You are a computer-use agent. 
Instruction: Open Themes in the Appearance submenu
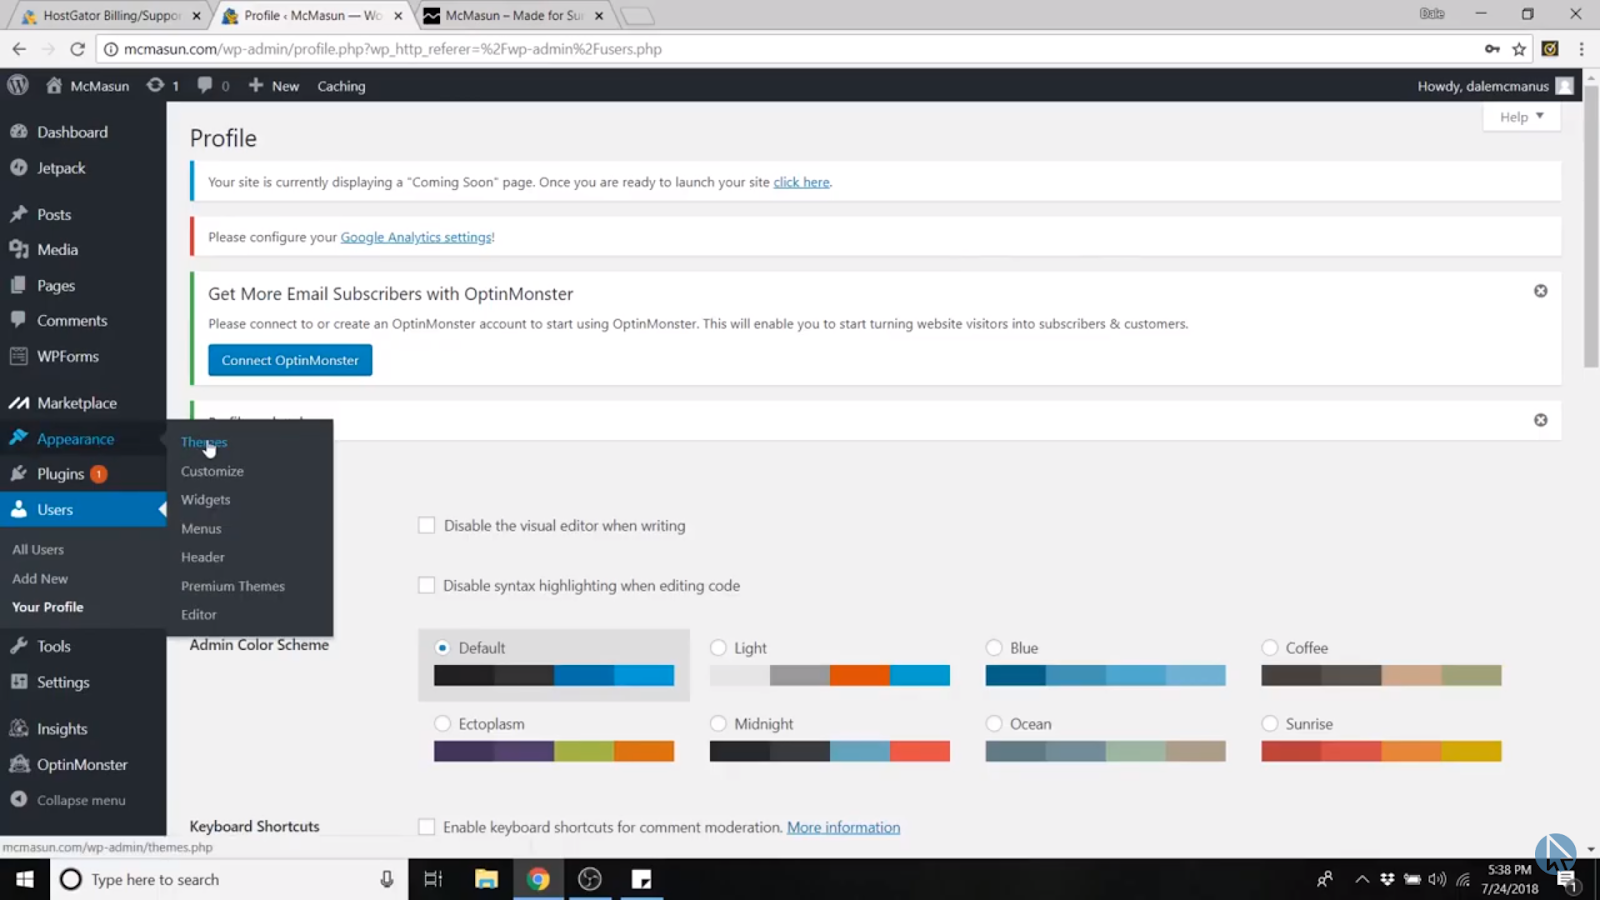pos(204,442)
